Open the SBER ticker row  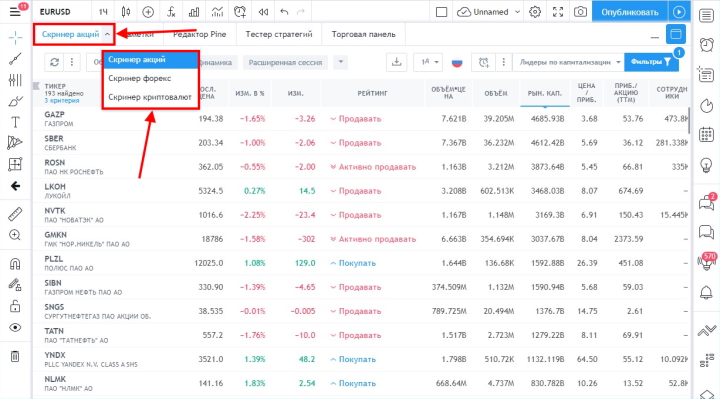tap(360, 143)
